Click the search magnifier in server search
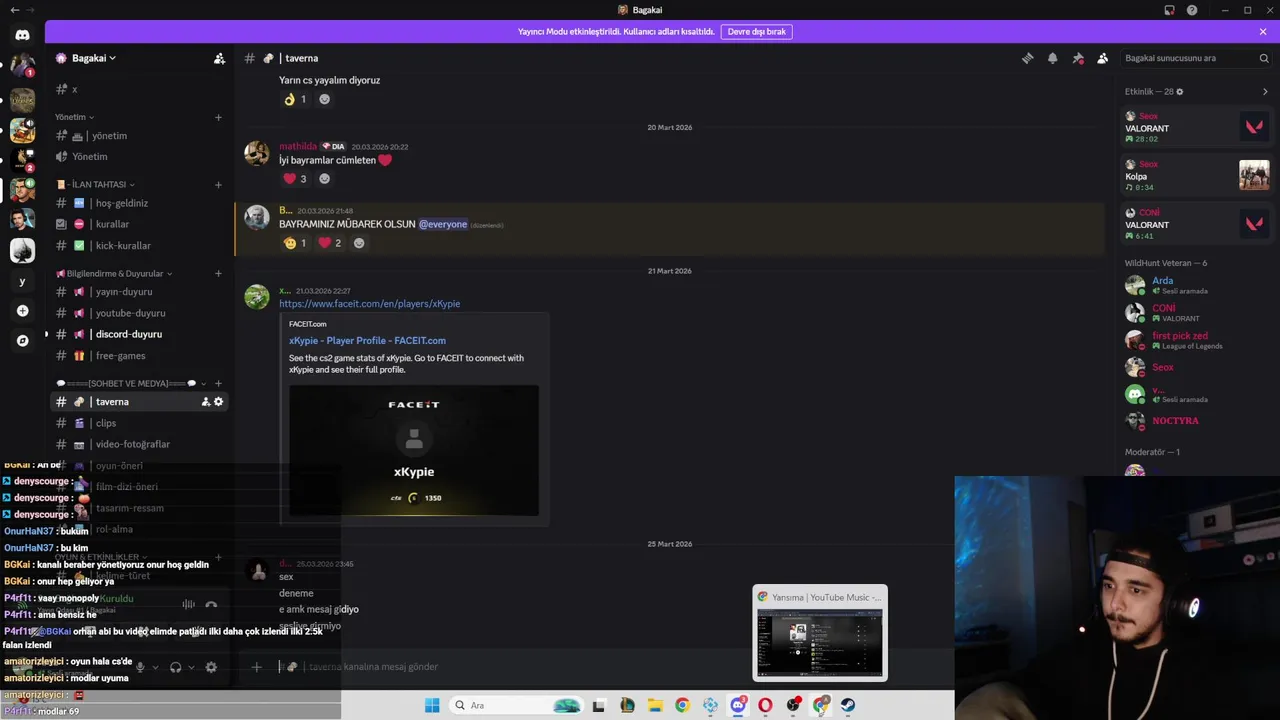1280x720 pixels. coord(1264,58)
